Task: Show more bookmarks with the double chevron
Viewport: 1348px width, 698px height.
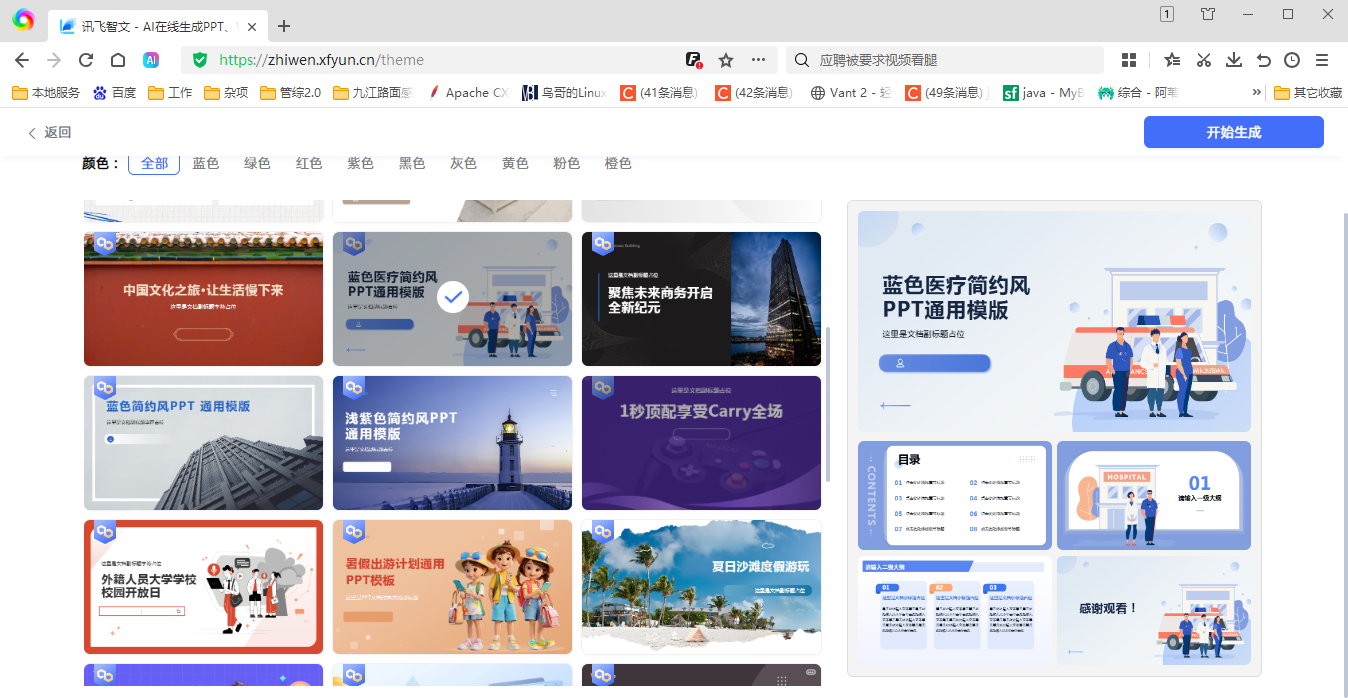Action: (x=1257, y=92)
